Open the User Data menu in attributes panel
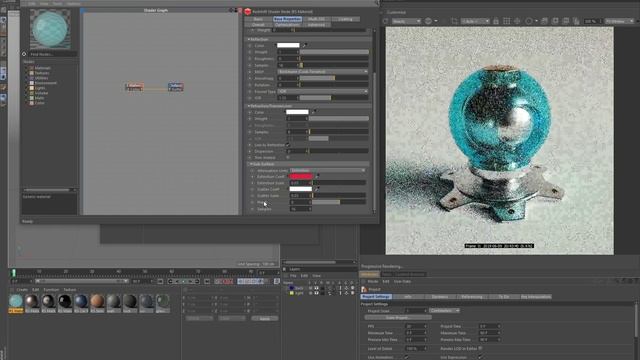The width and height of the screenshot is (640, 360). (x=402, y=281)
